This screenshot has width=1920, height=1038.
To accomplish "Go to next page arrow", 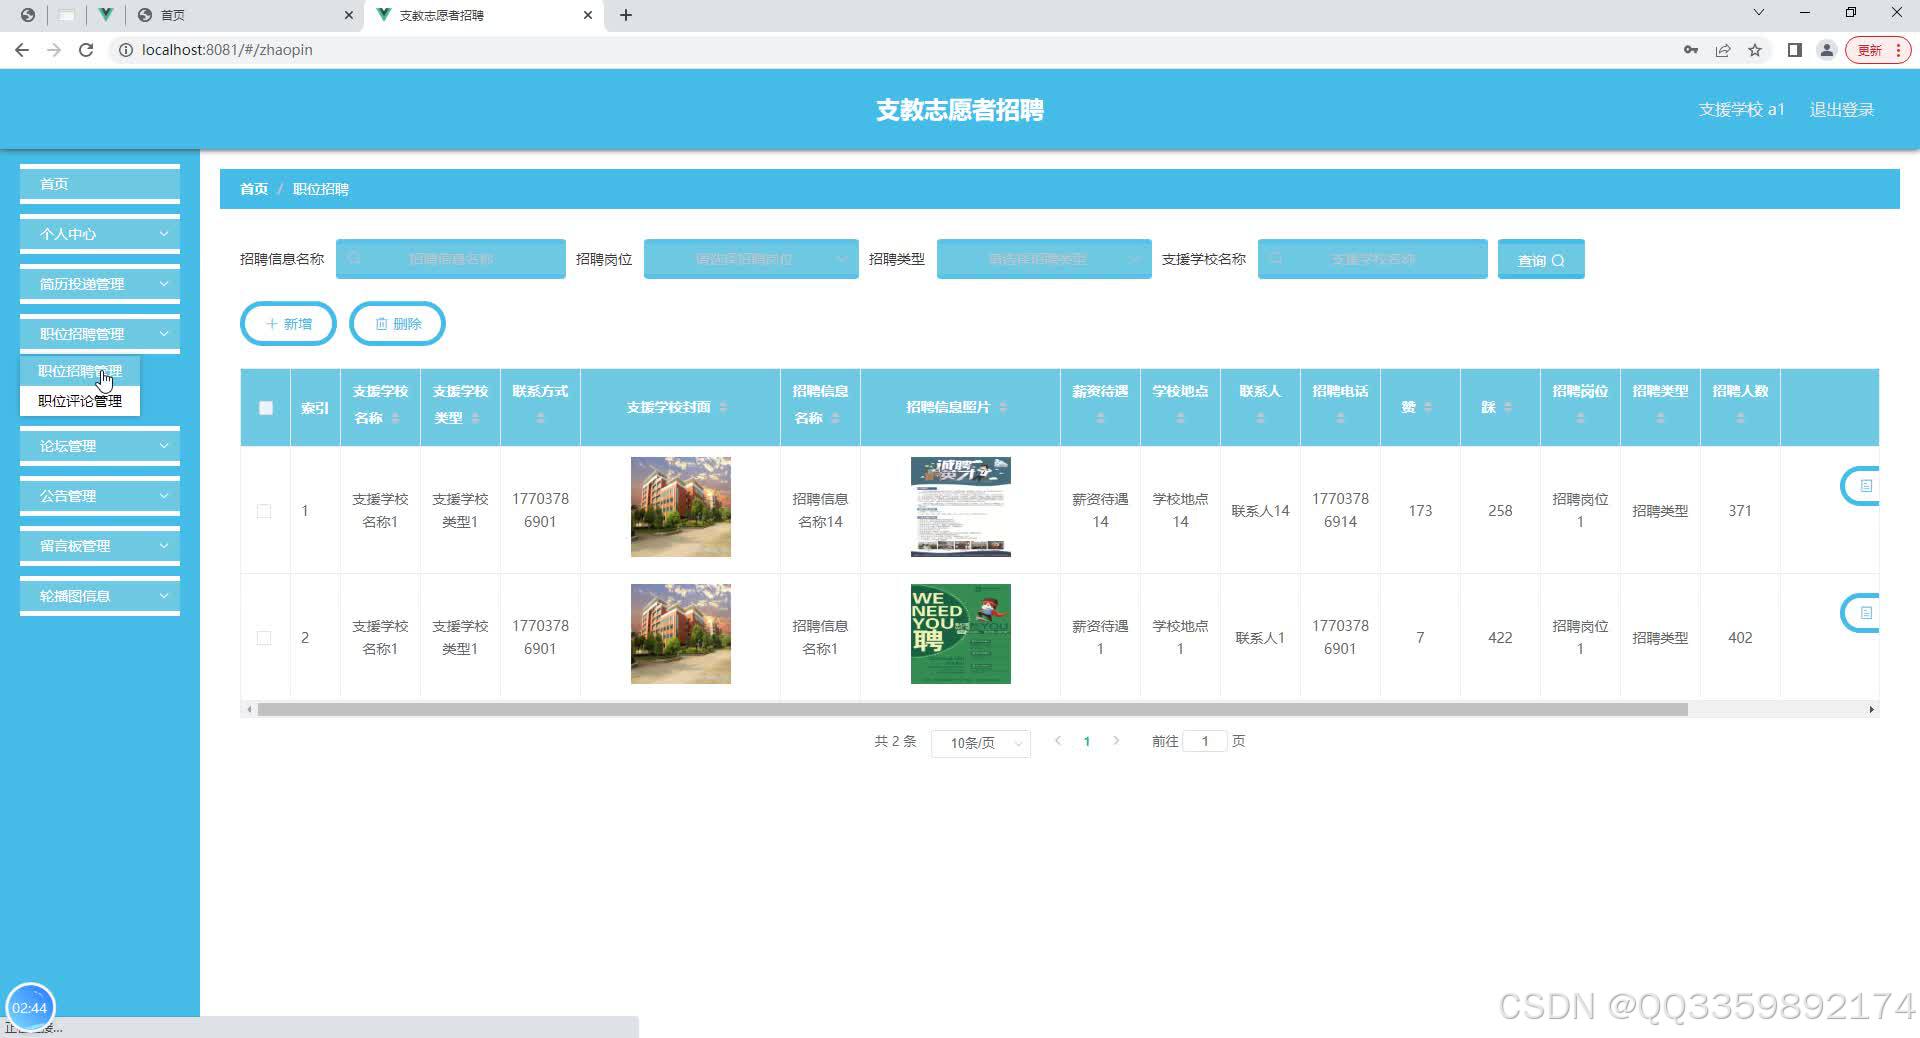I will (x=1116, y=741).
